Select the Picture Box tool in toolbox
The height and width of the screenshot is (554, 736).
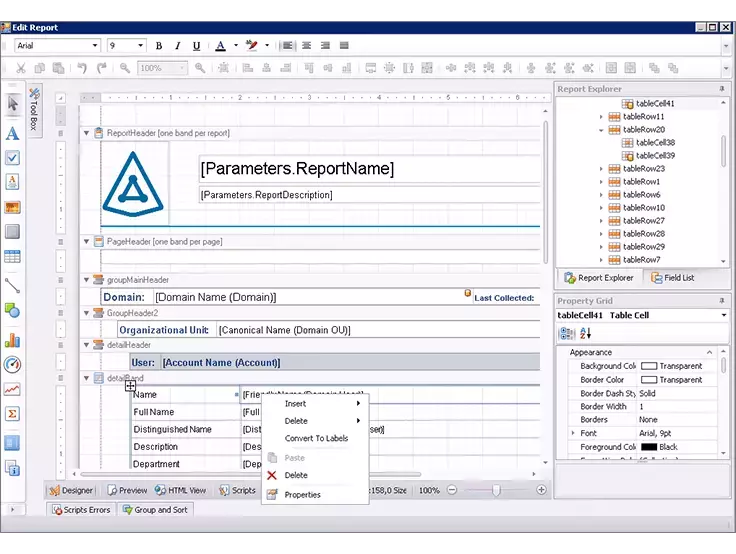pyautogui.click(x=13, y=207)
